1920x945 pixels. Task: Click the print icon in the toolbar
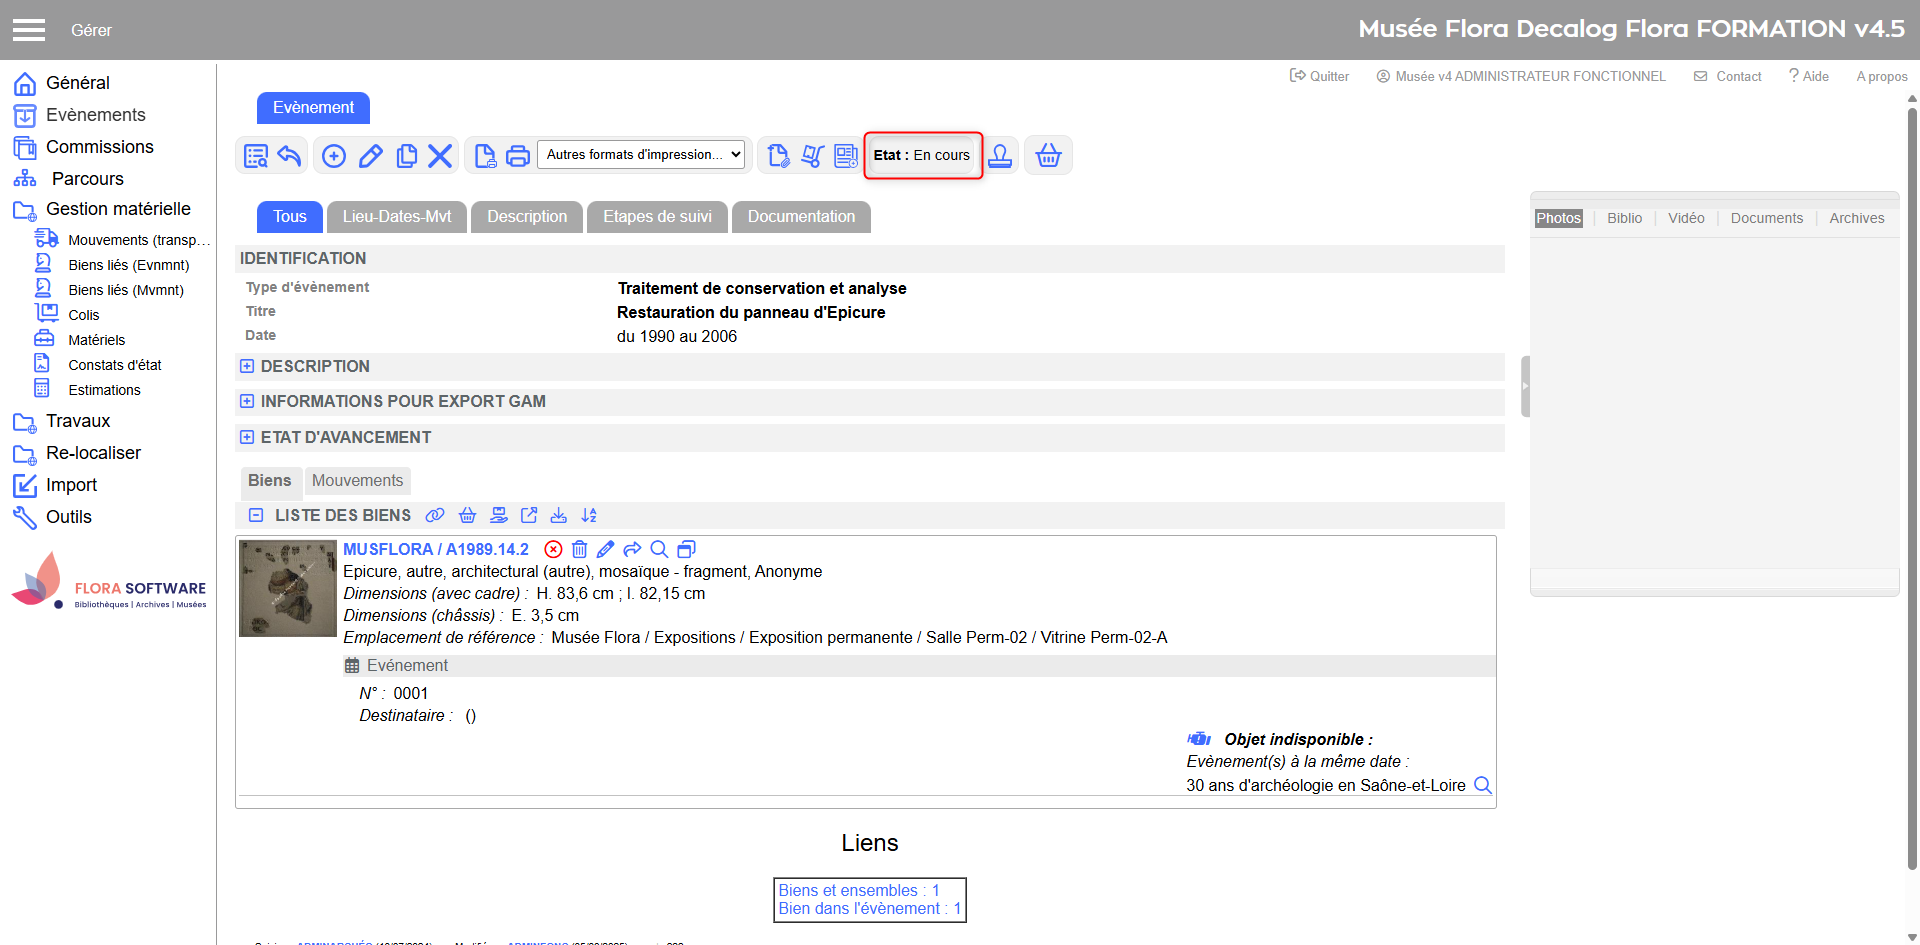tap(518, 156)
